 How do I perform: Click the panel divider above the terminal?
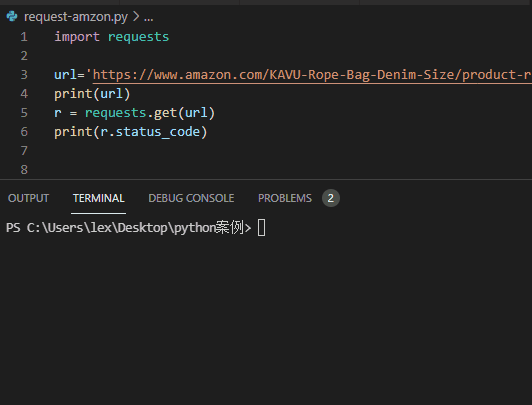266,179
